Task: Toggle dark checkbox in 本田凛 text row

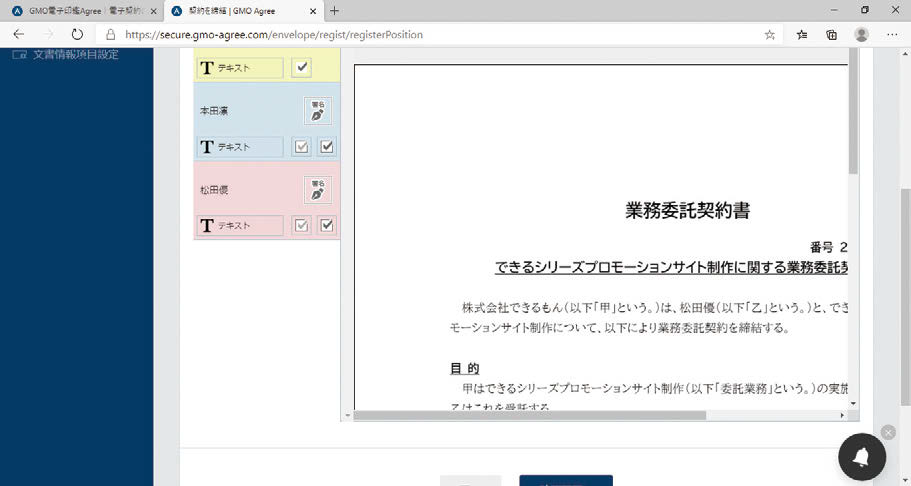Action: [327, 146]
